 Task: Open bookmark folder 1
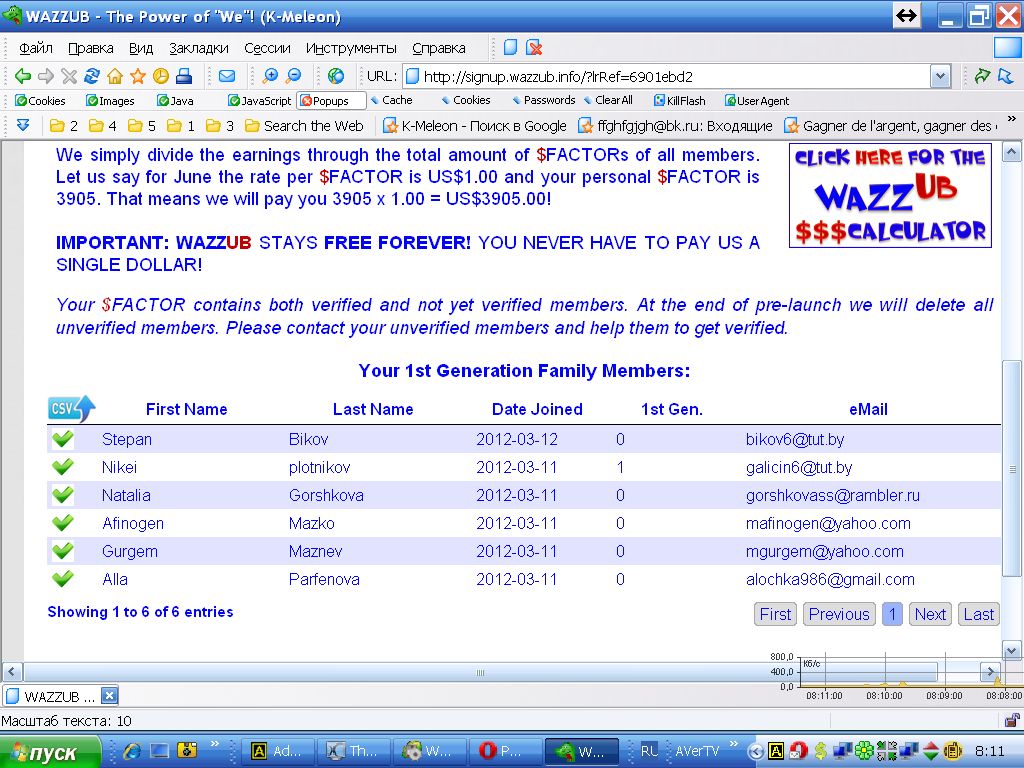pyautogui.click(x=181, y=125)
